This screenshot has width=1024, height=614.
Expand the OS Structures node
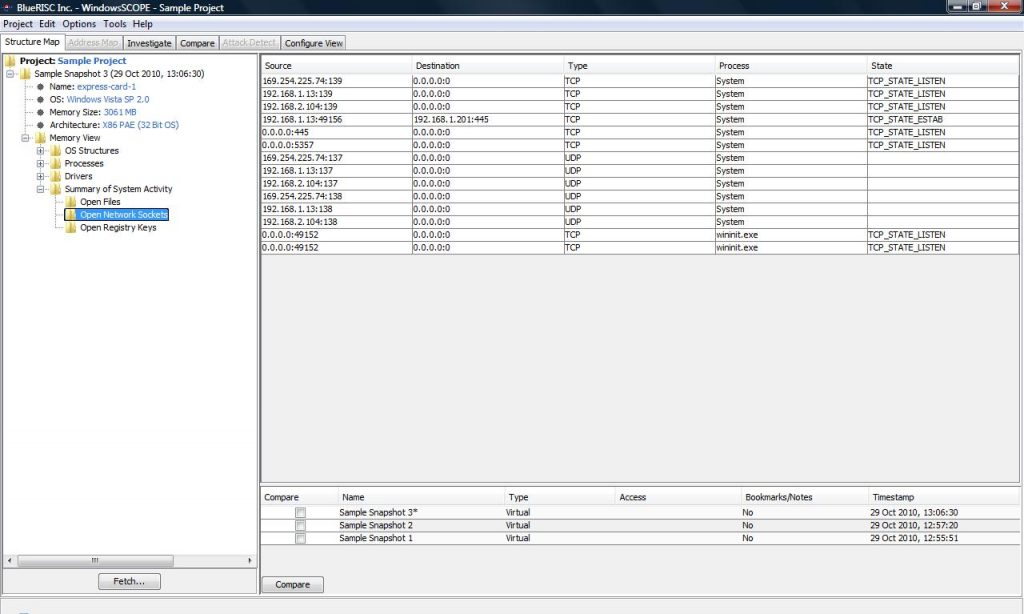point(40,151)
